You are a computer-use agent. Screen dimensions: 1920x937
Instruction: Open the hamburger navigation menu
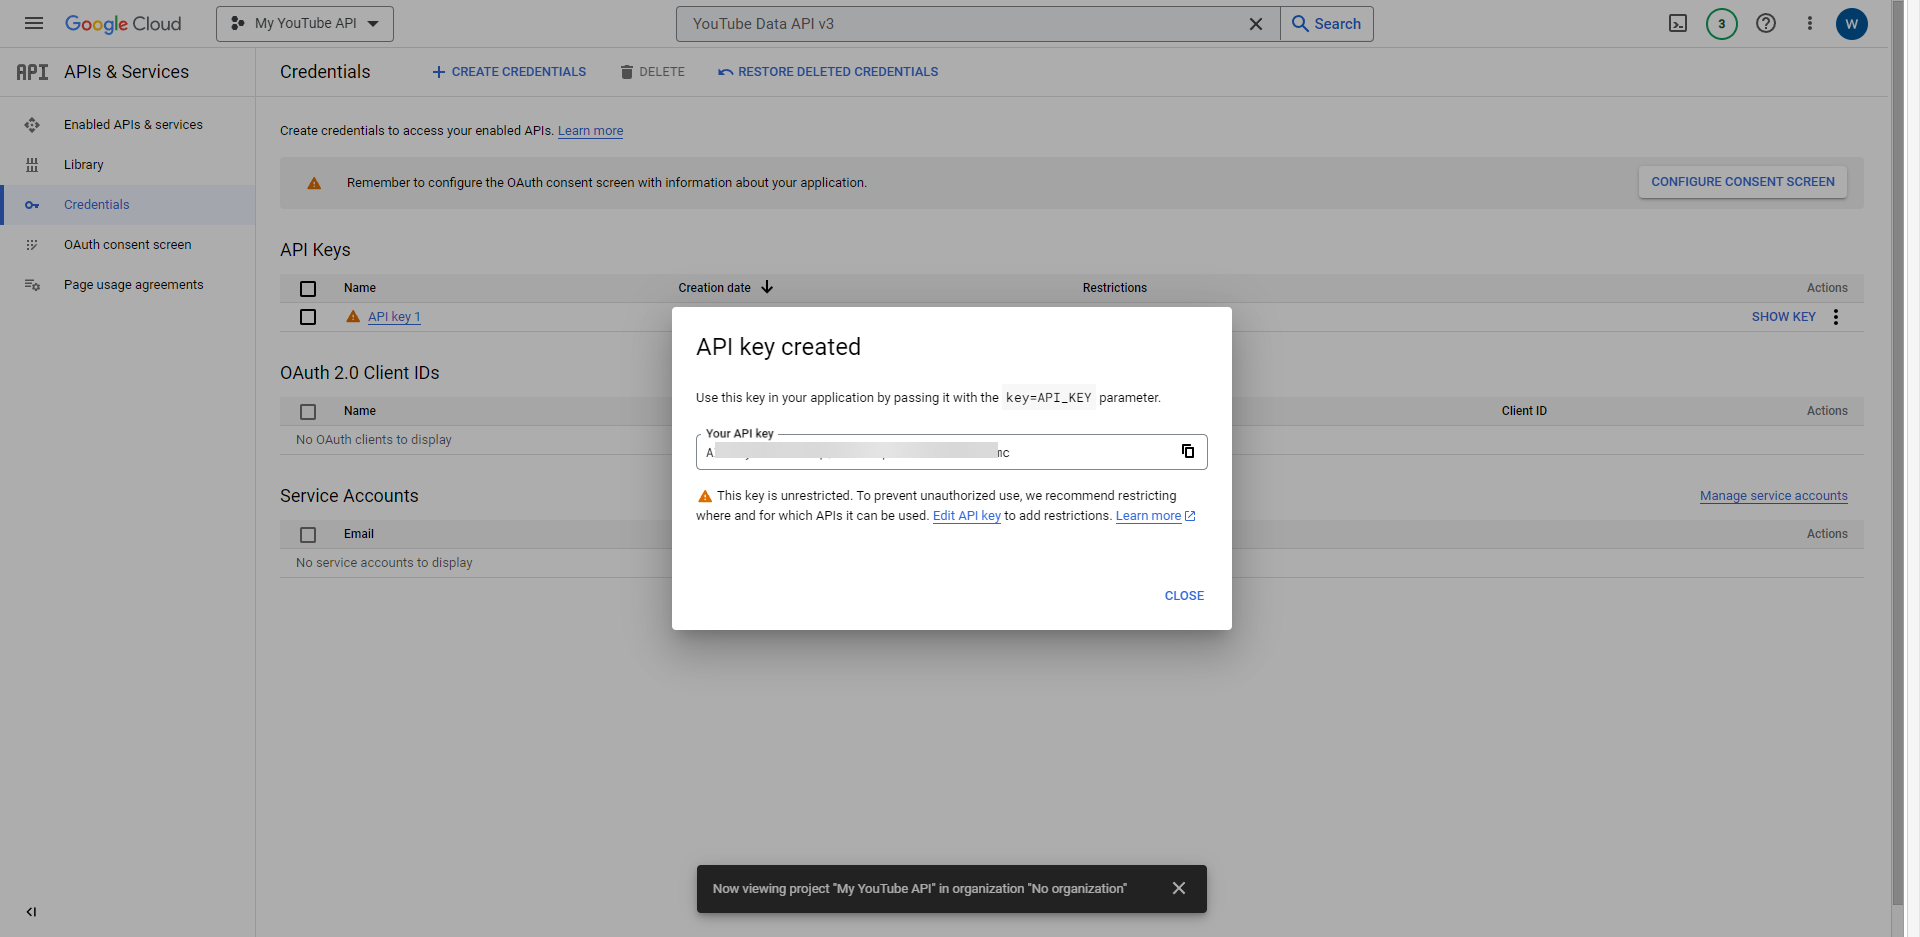click(x=33, y=23)
